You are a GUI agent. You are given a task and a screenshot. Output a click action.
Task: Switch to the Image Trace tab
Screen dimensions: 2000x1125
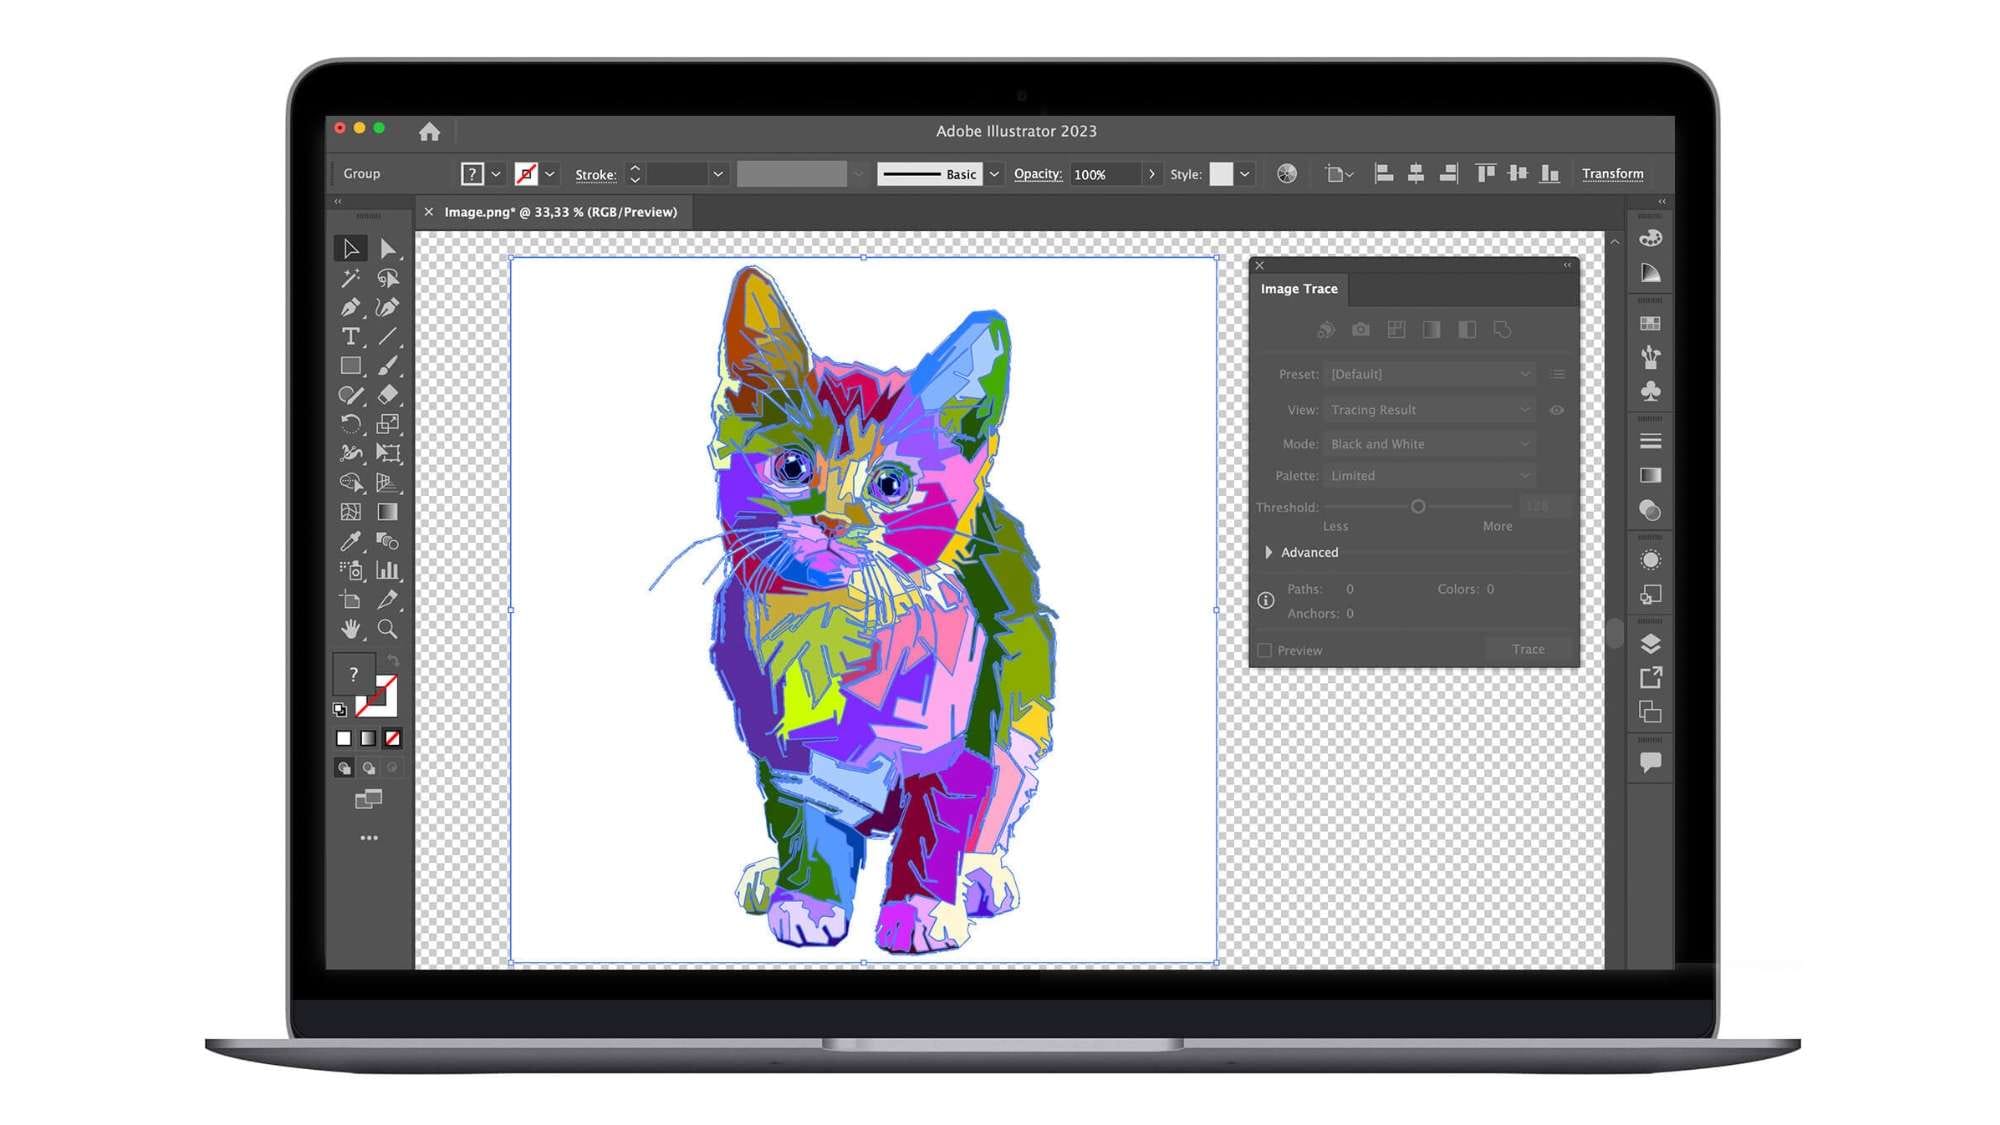(1298, 289)
